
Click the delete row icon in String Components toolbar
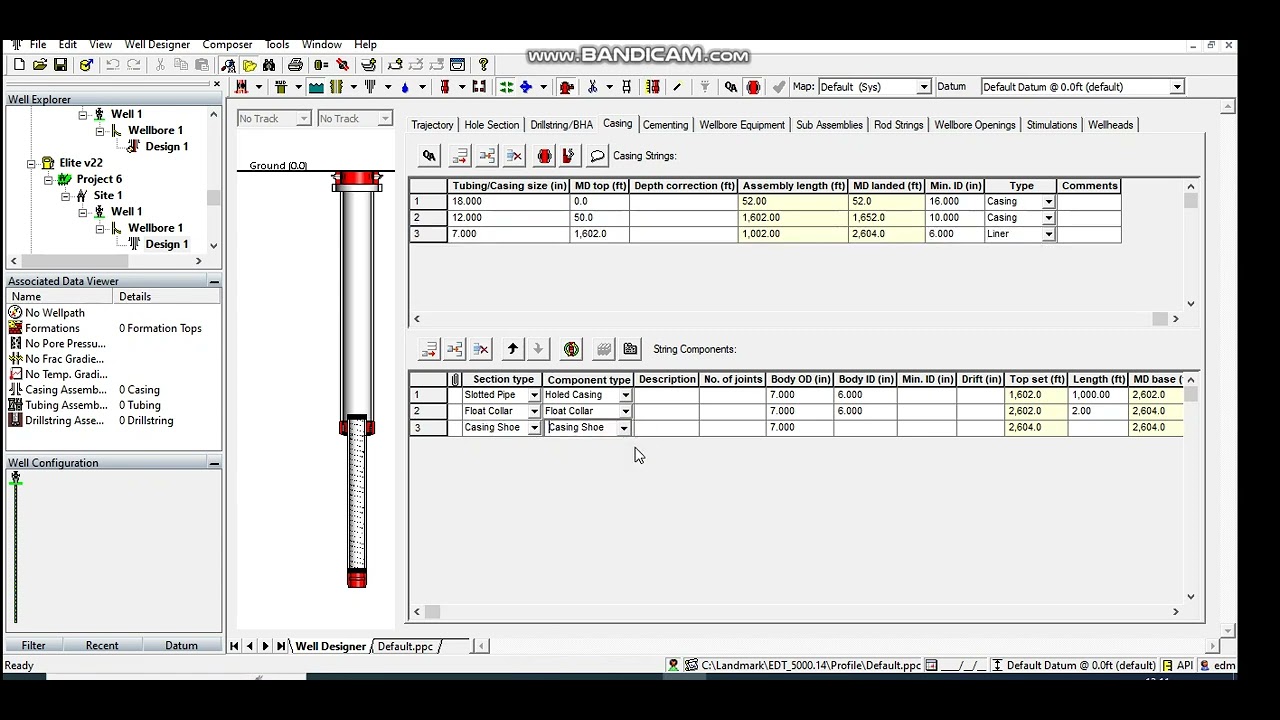pos(481,349)
